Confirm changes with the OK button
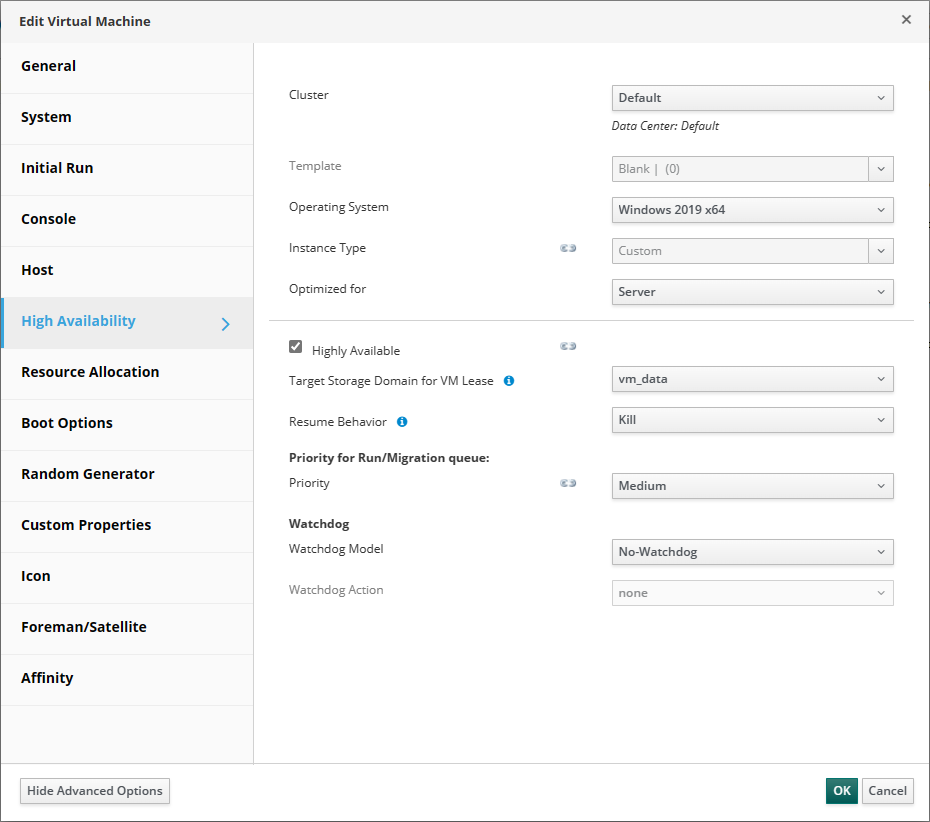The image size is (930, 822). 842,791
